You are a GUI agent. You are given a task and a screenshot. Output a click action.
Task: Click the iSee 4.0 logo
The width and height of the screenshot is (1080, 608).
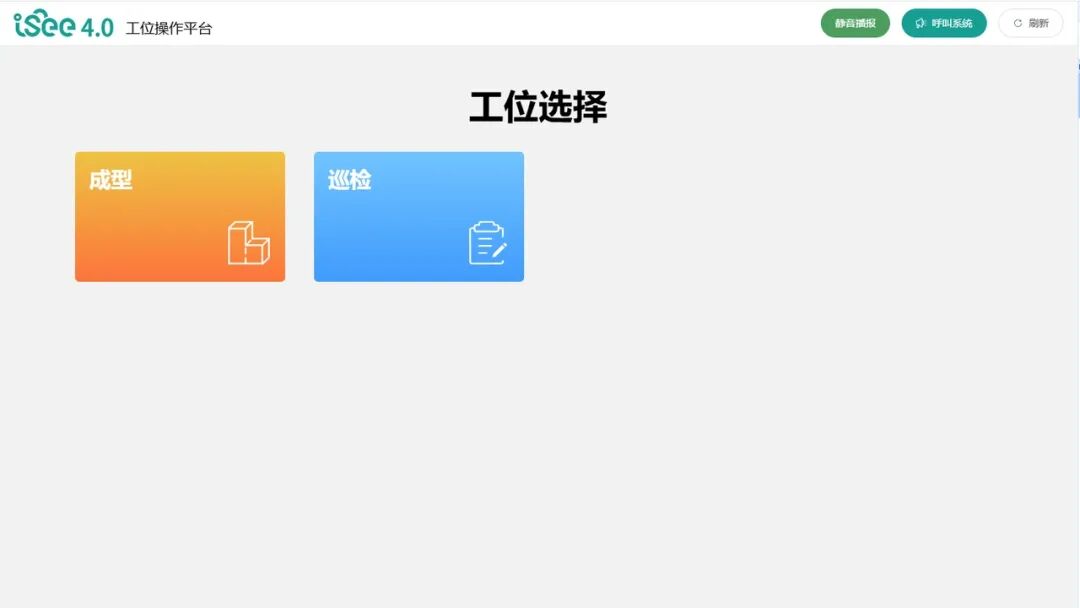63,24
